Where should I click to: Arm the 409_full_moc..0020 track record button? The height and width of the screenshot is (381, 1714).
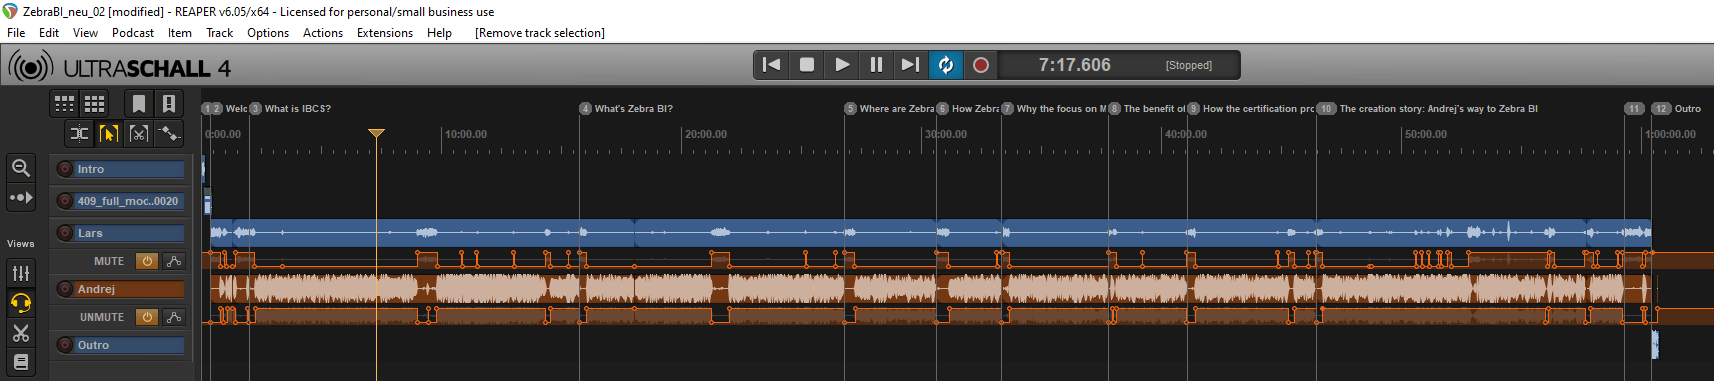65,201
